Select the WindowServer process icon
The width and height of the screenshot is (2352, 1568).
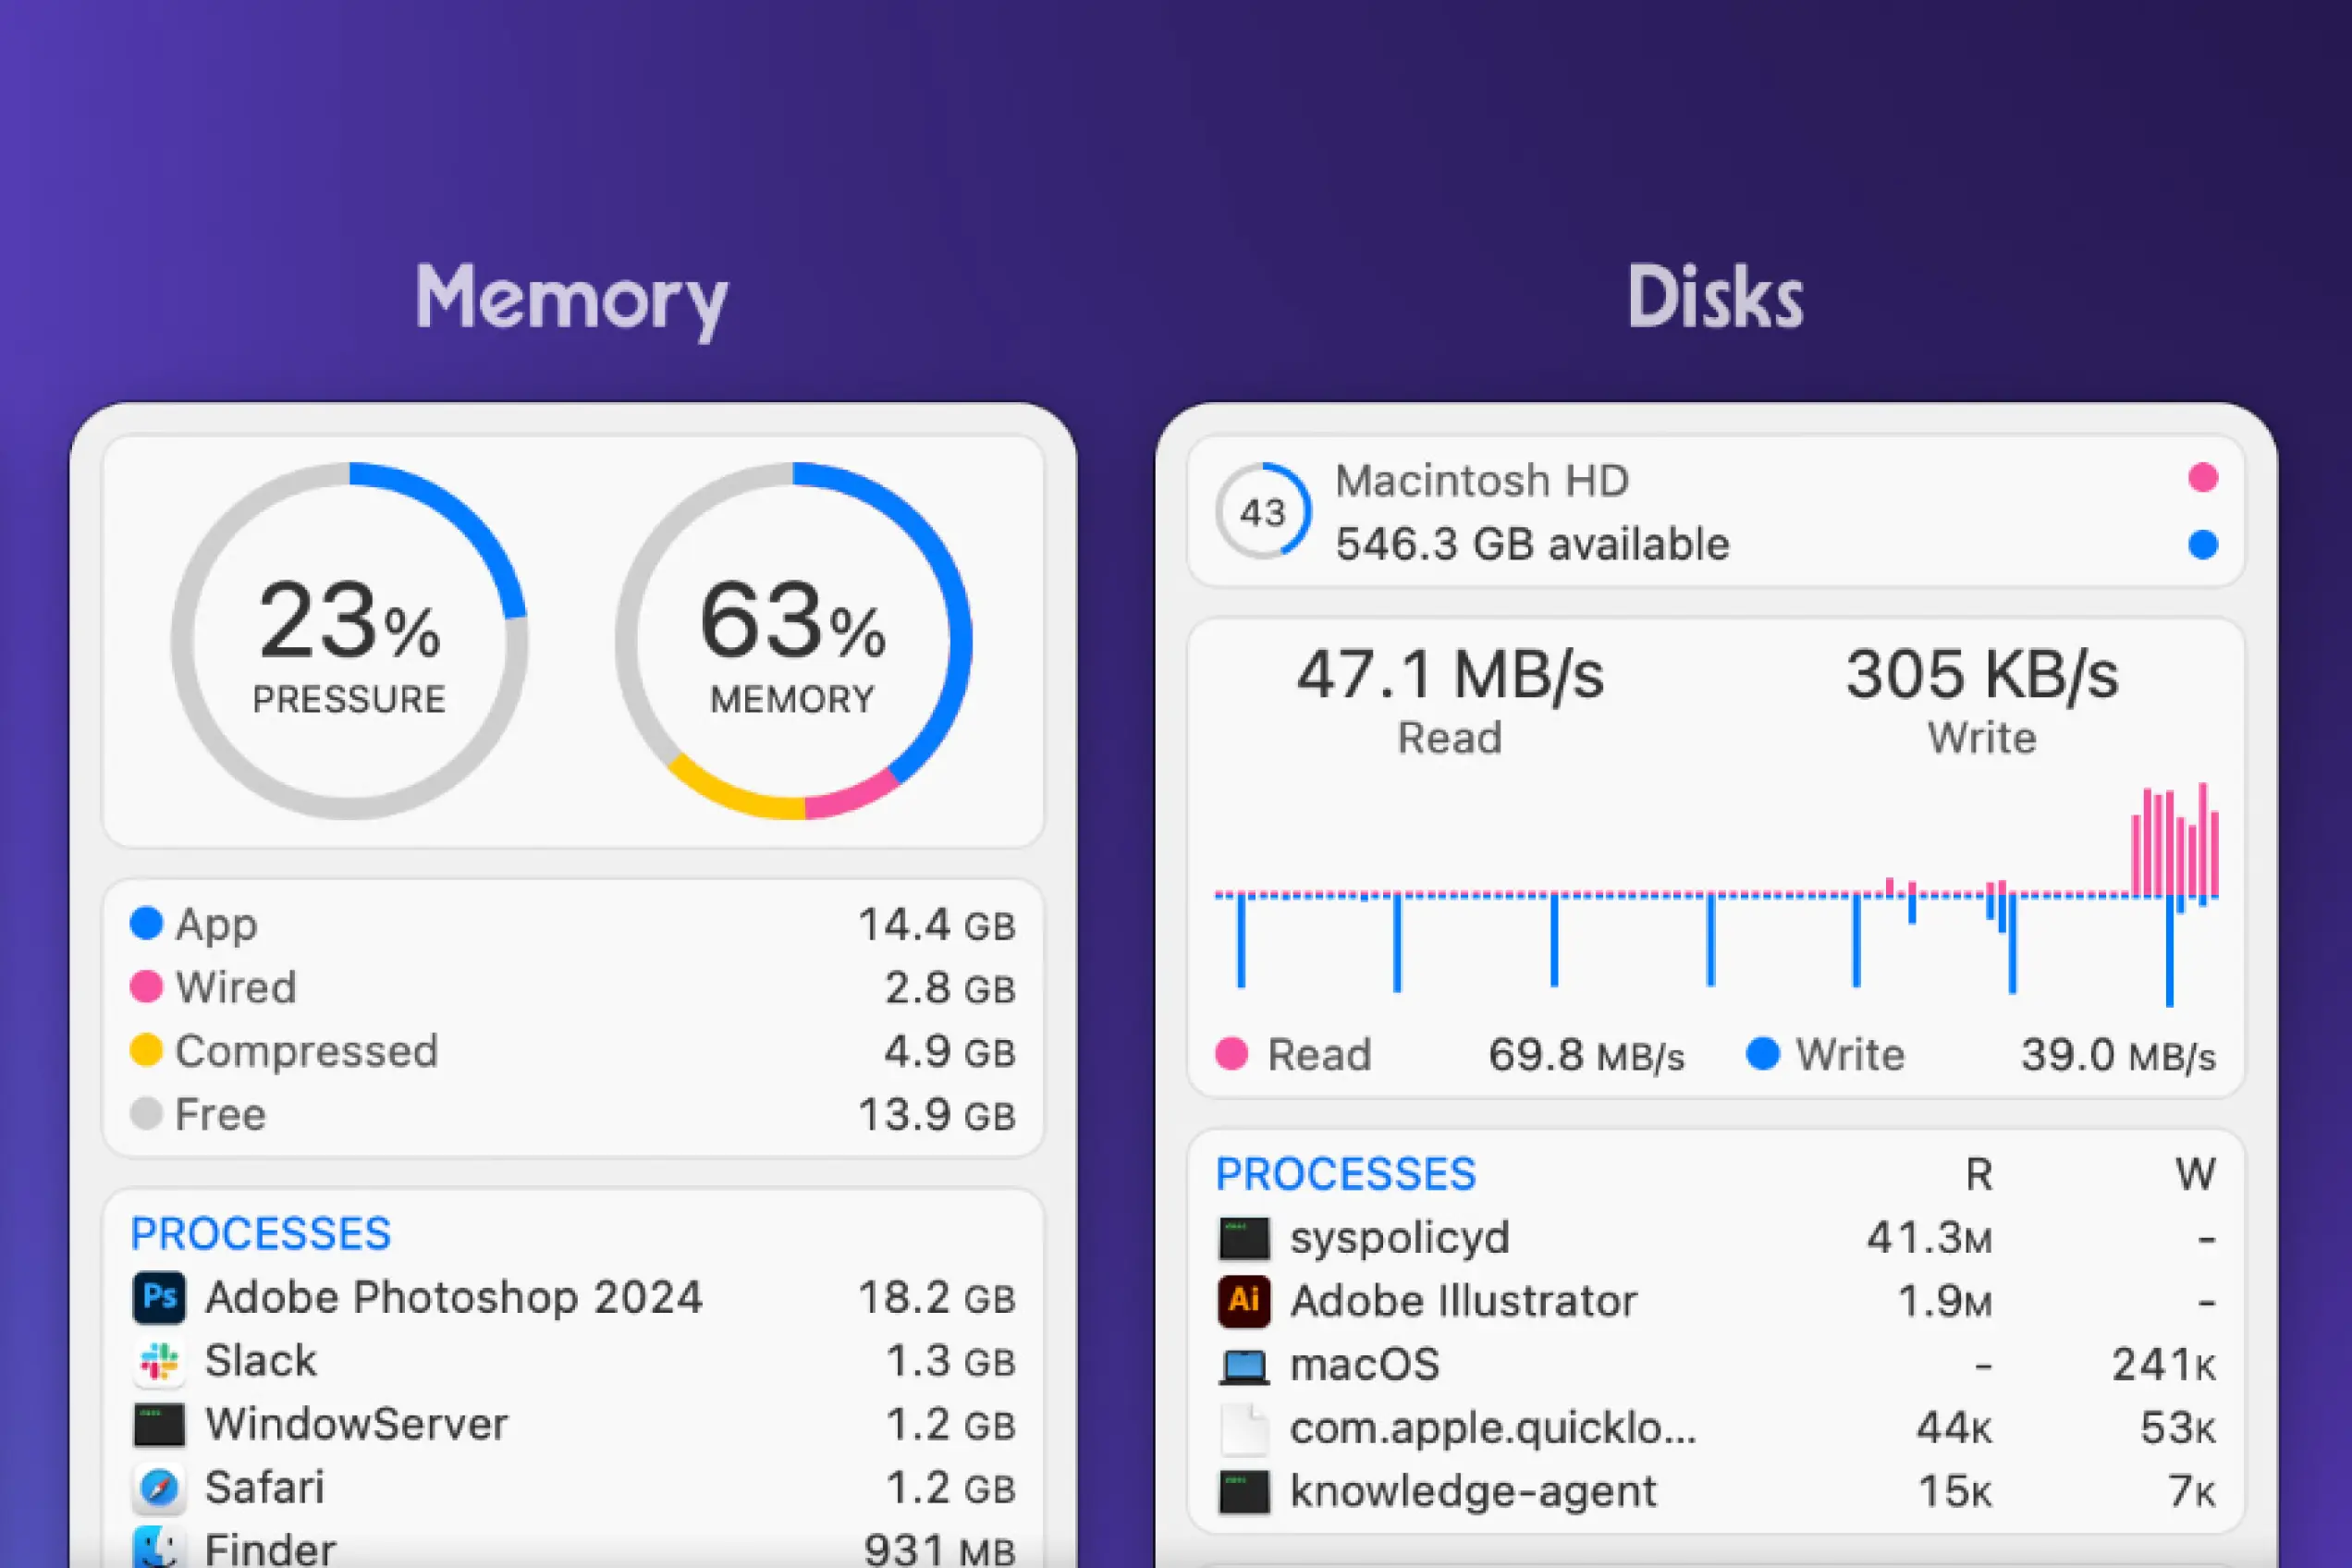click(x=159, y=1425)
